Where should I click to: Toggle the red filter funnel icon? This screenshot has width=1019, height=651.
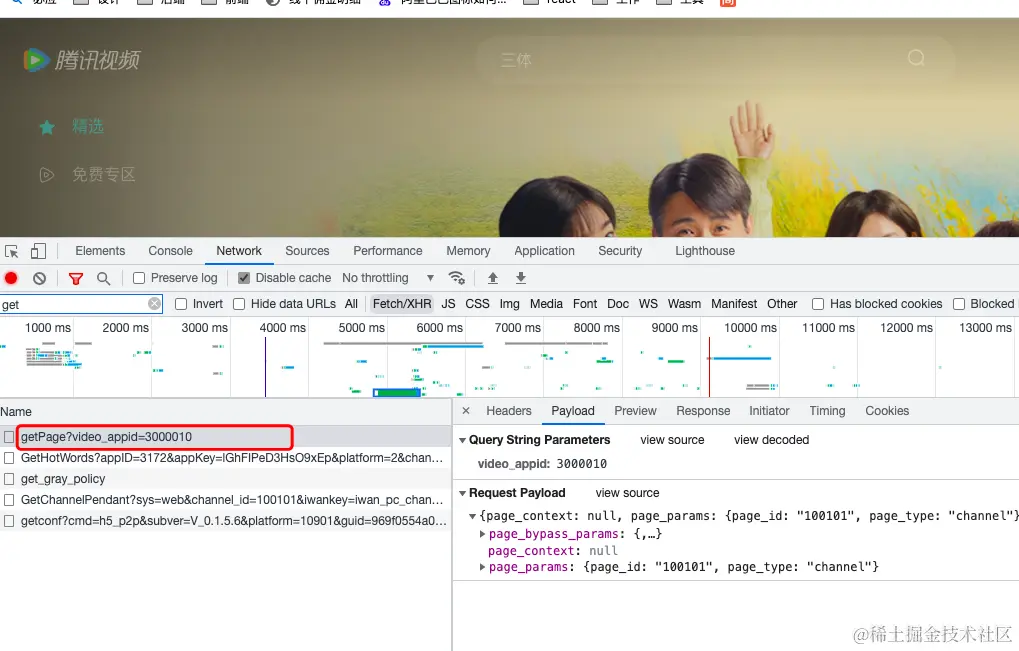click(x=76, y=279)
